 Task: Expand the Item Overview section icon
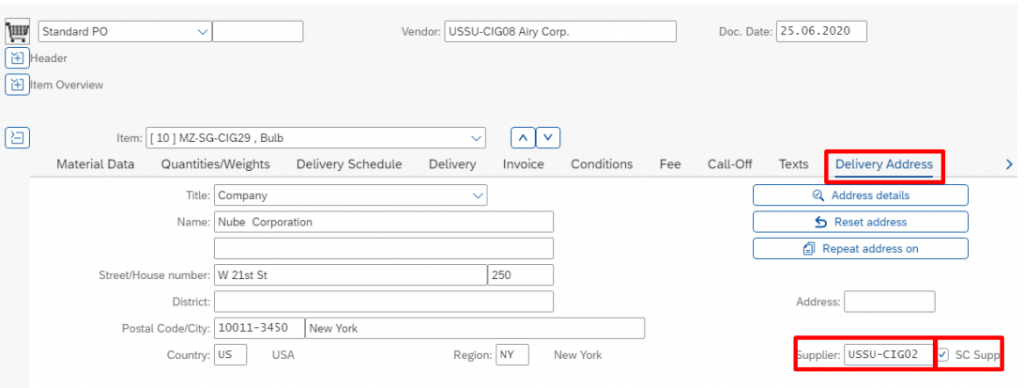pos(17,85)
